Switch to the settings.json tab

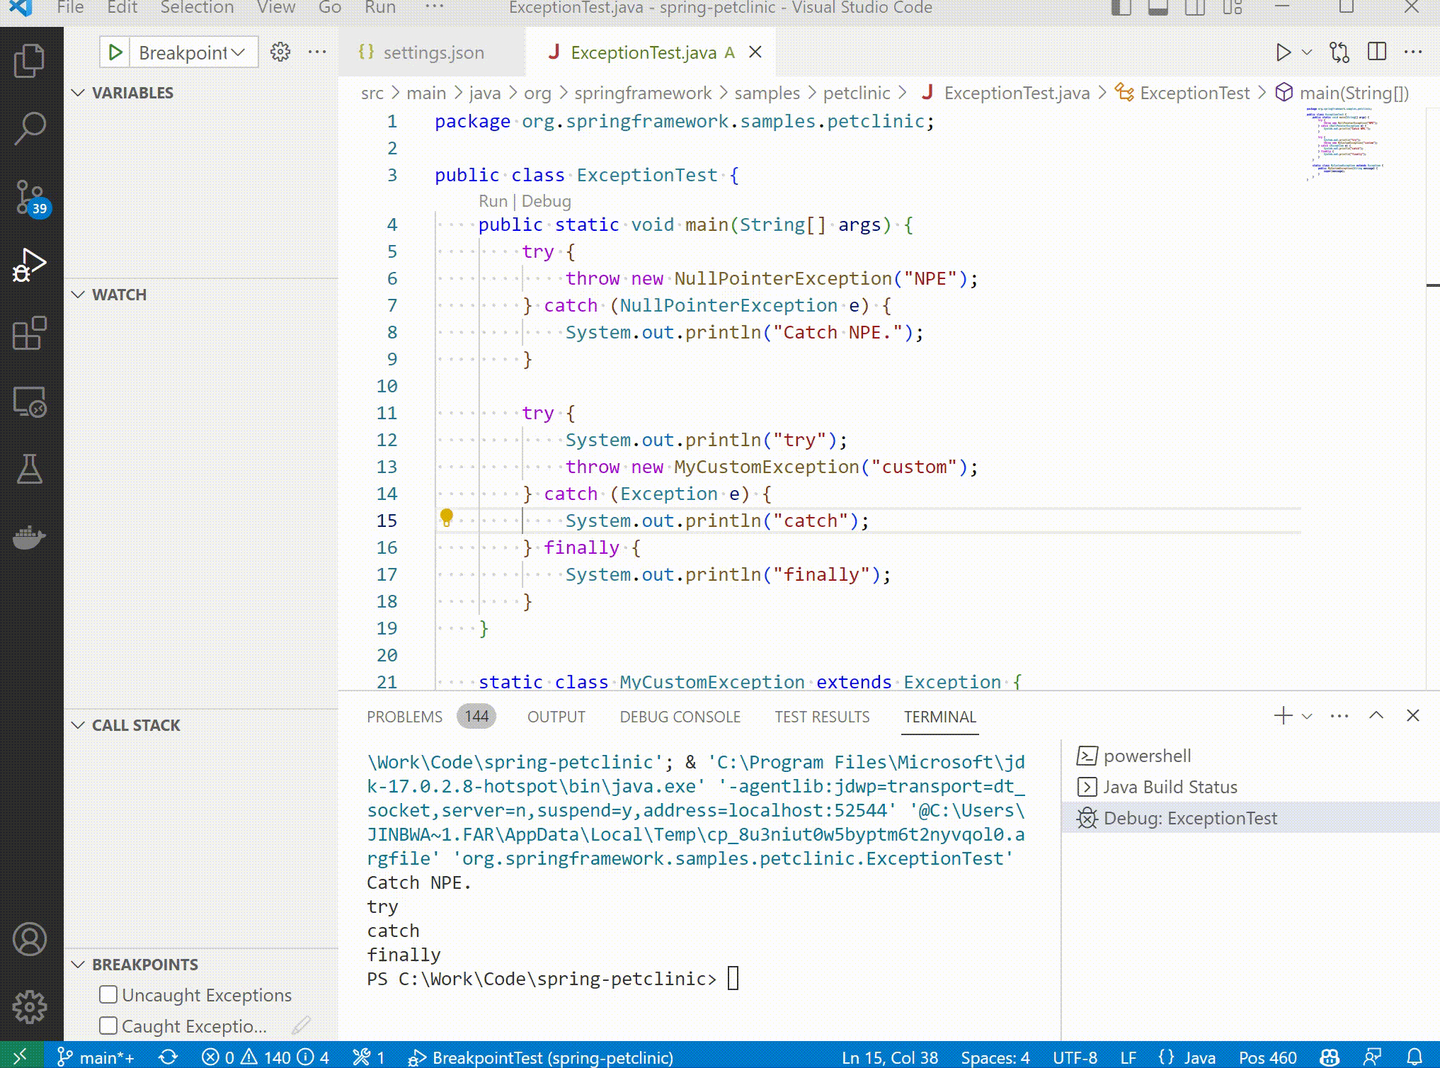(x=433, y=52)
